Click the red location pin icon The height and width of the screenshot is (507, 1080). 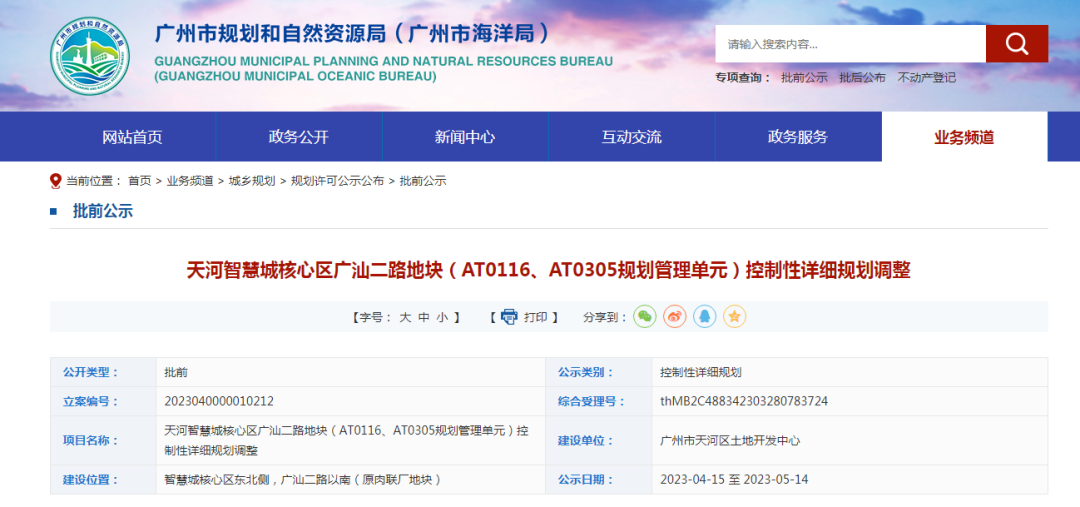pyautogui.click(x=56, y=181)
